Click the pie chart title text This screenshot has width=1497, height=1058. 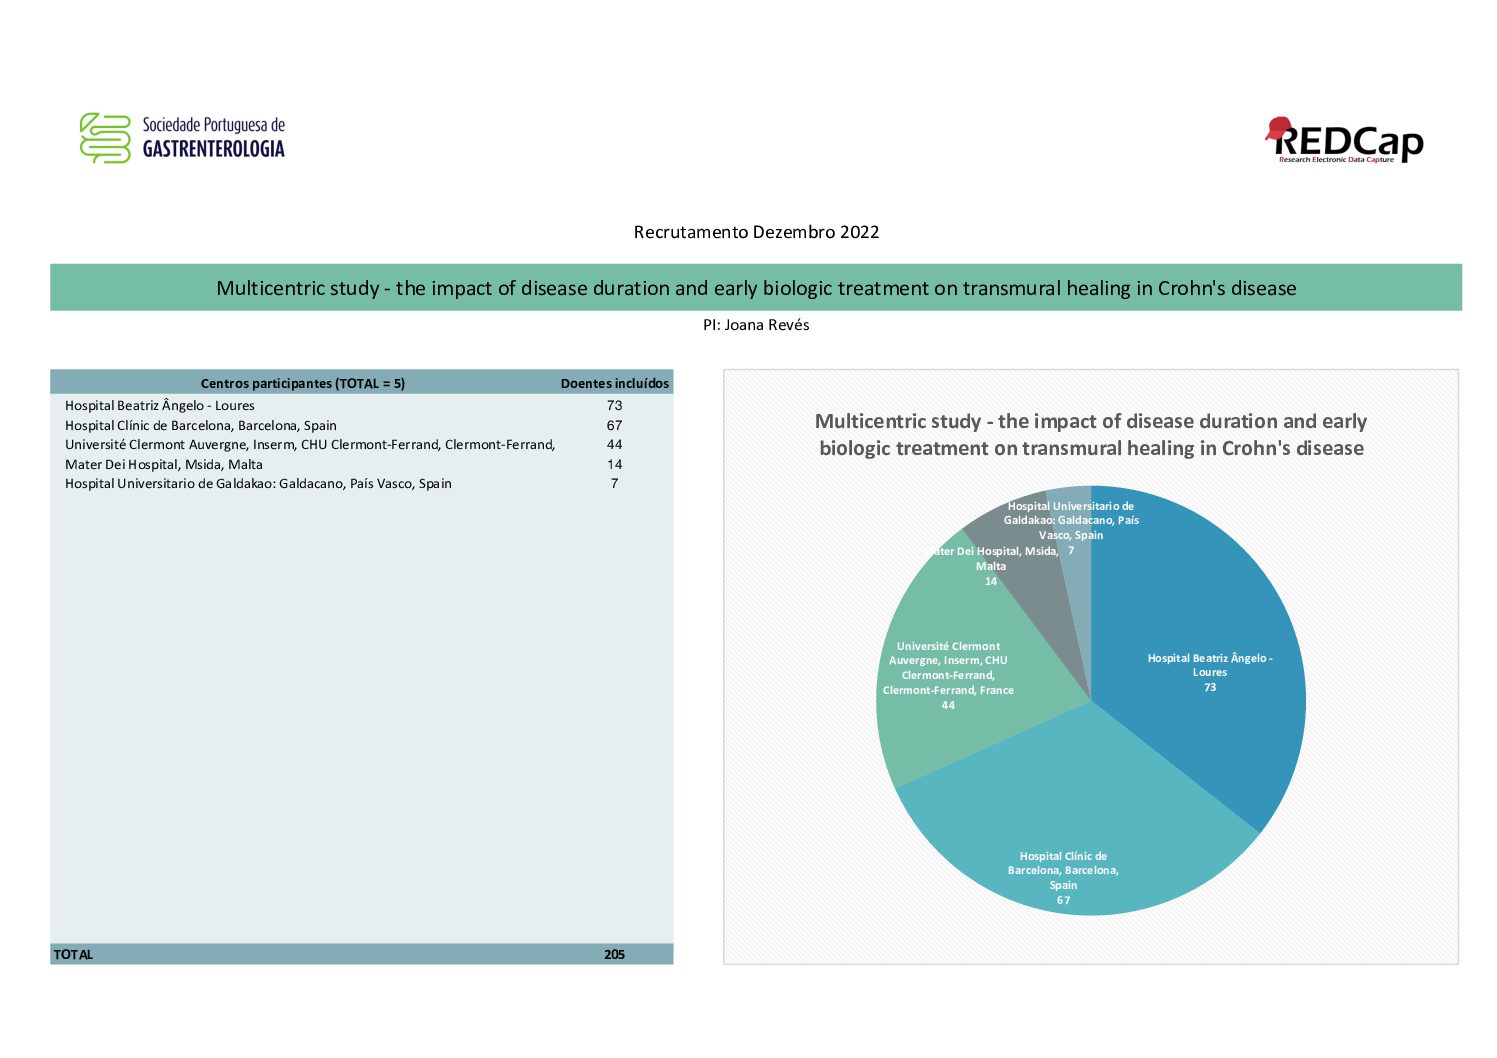coord(1091,435)
